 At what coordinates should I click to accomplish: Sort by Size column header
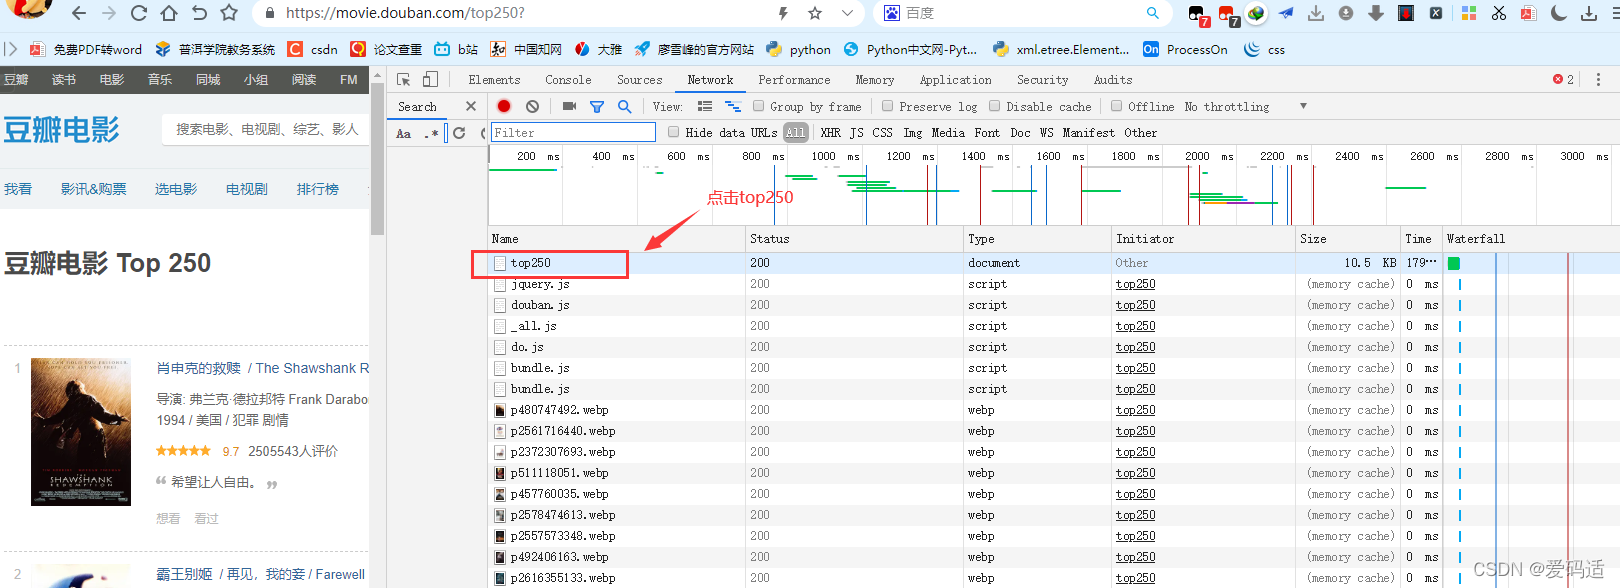coord(1347,239)
